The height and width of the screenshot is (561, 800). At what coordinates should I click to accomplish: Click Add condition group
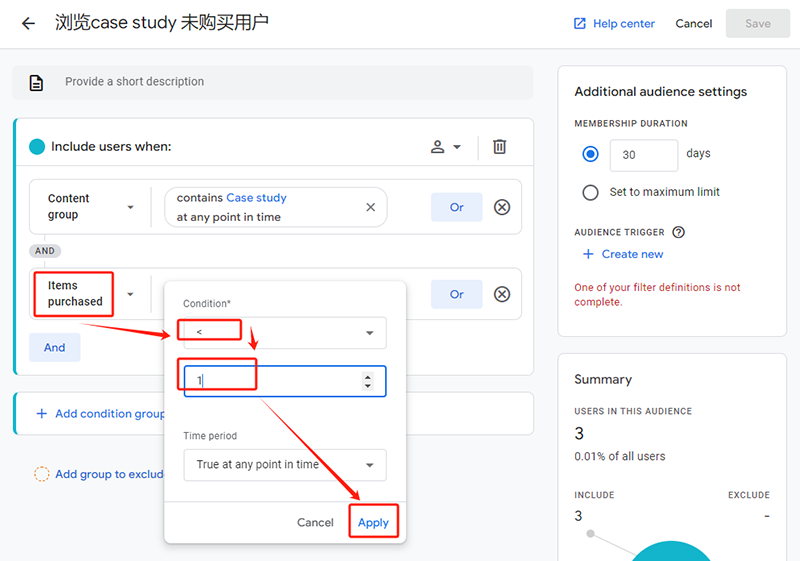click(x=100, y=413)
